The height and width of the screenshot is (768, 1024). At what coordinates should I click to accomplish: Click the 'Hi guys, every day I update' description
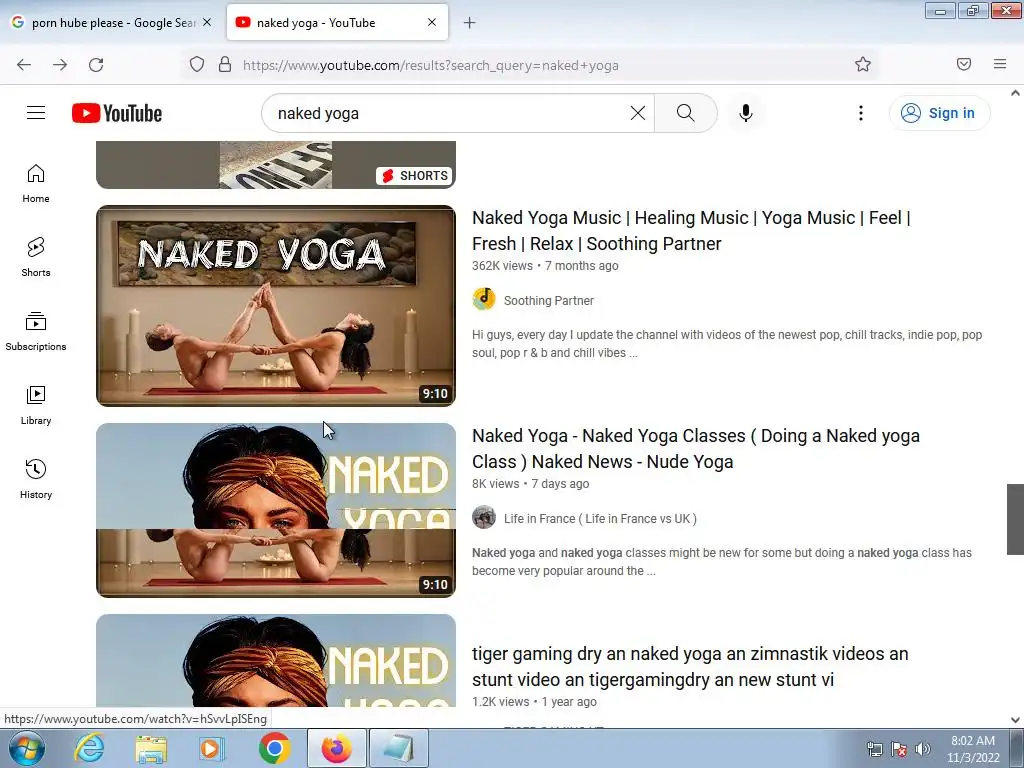(727, 344)
